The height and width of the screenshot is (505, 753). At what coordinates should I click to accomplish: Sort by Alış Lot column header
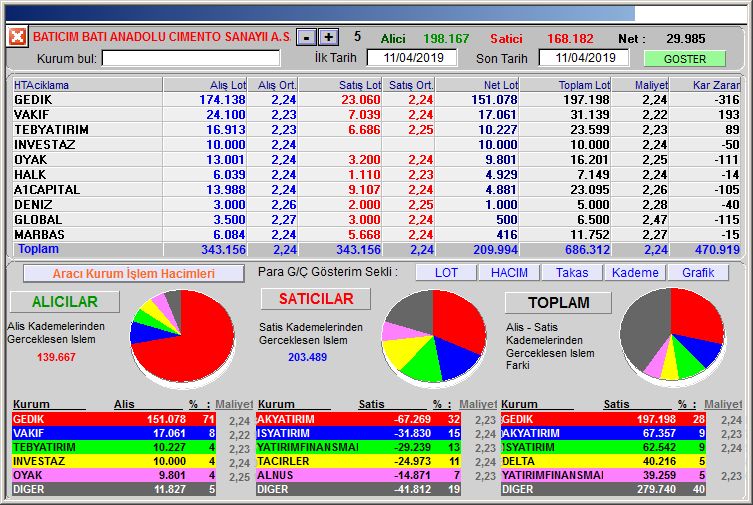205,85
